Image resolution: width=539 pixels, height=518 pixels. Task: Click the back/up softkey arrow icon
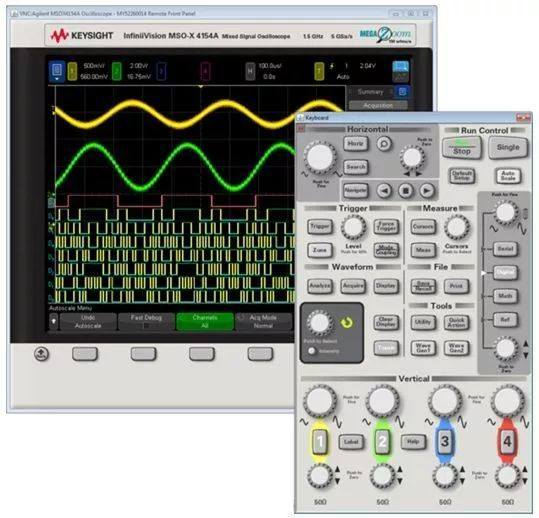pyautogui.click(x=41, y=354)
